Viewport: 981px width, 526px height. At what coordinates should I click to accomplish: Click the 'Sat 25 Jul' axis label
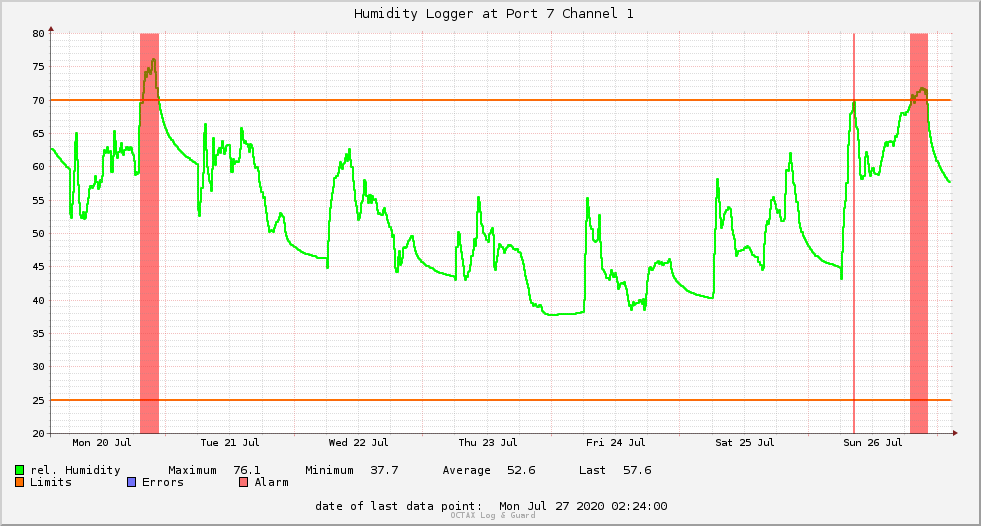(x=745, y=442)
